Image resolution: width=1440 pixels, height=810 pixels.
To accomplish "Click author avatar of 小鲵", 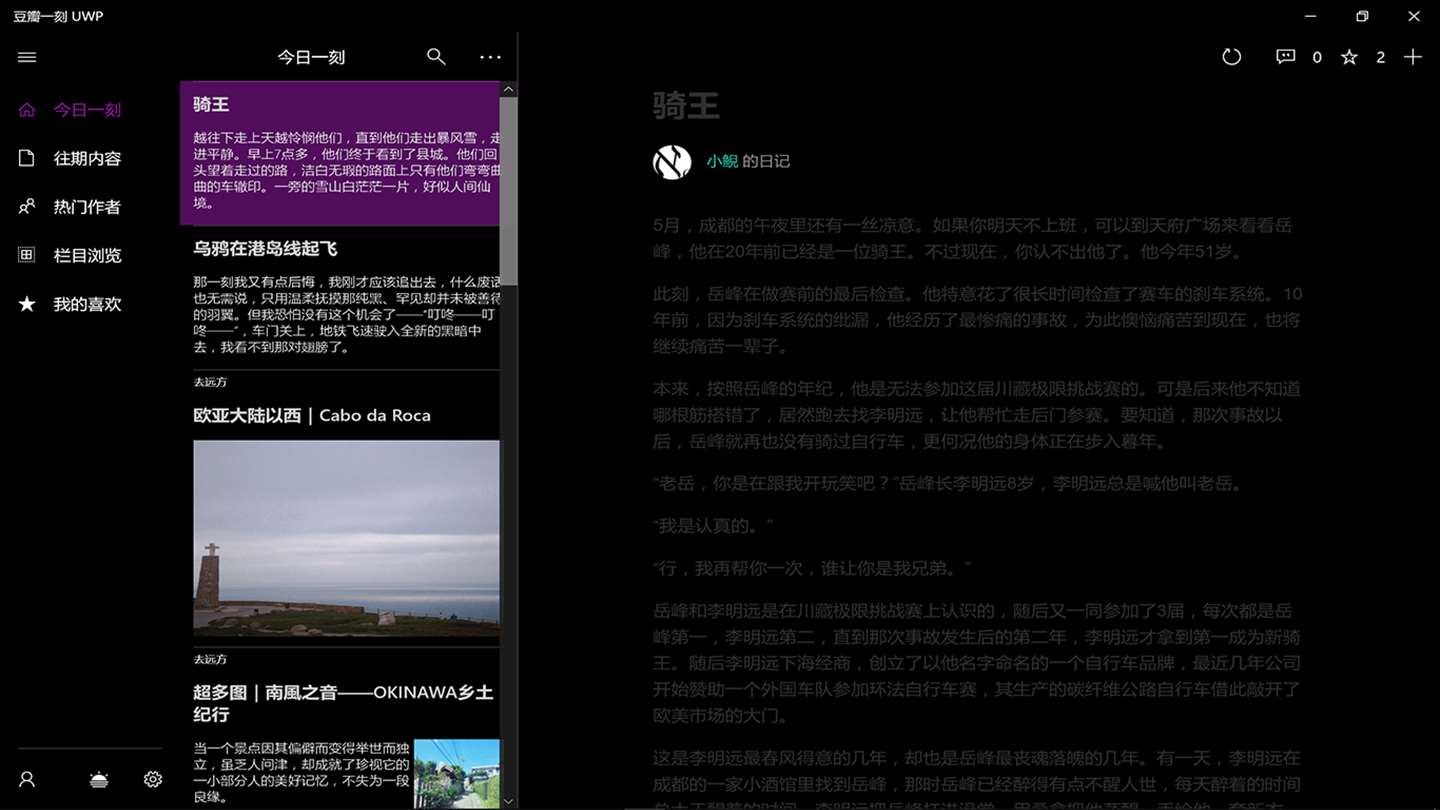I will tap(672, 161).
